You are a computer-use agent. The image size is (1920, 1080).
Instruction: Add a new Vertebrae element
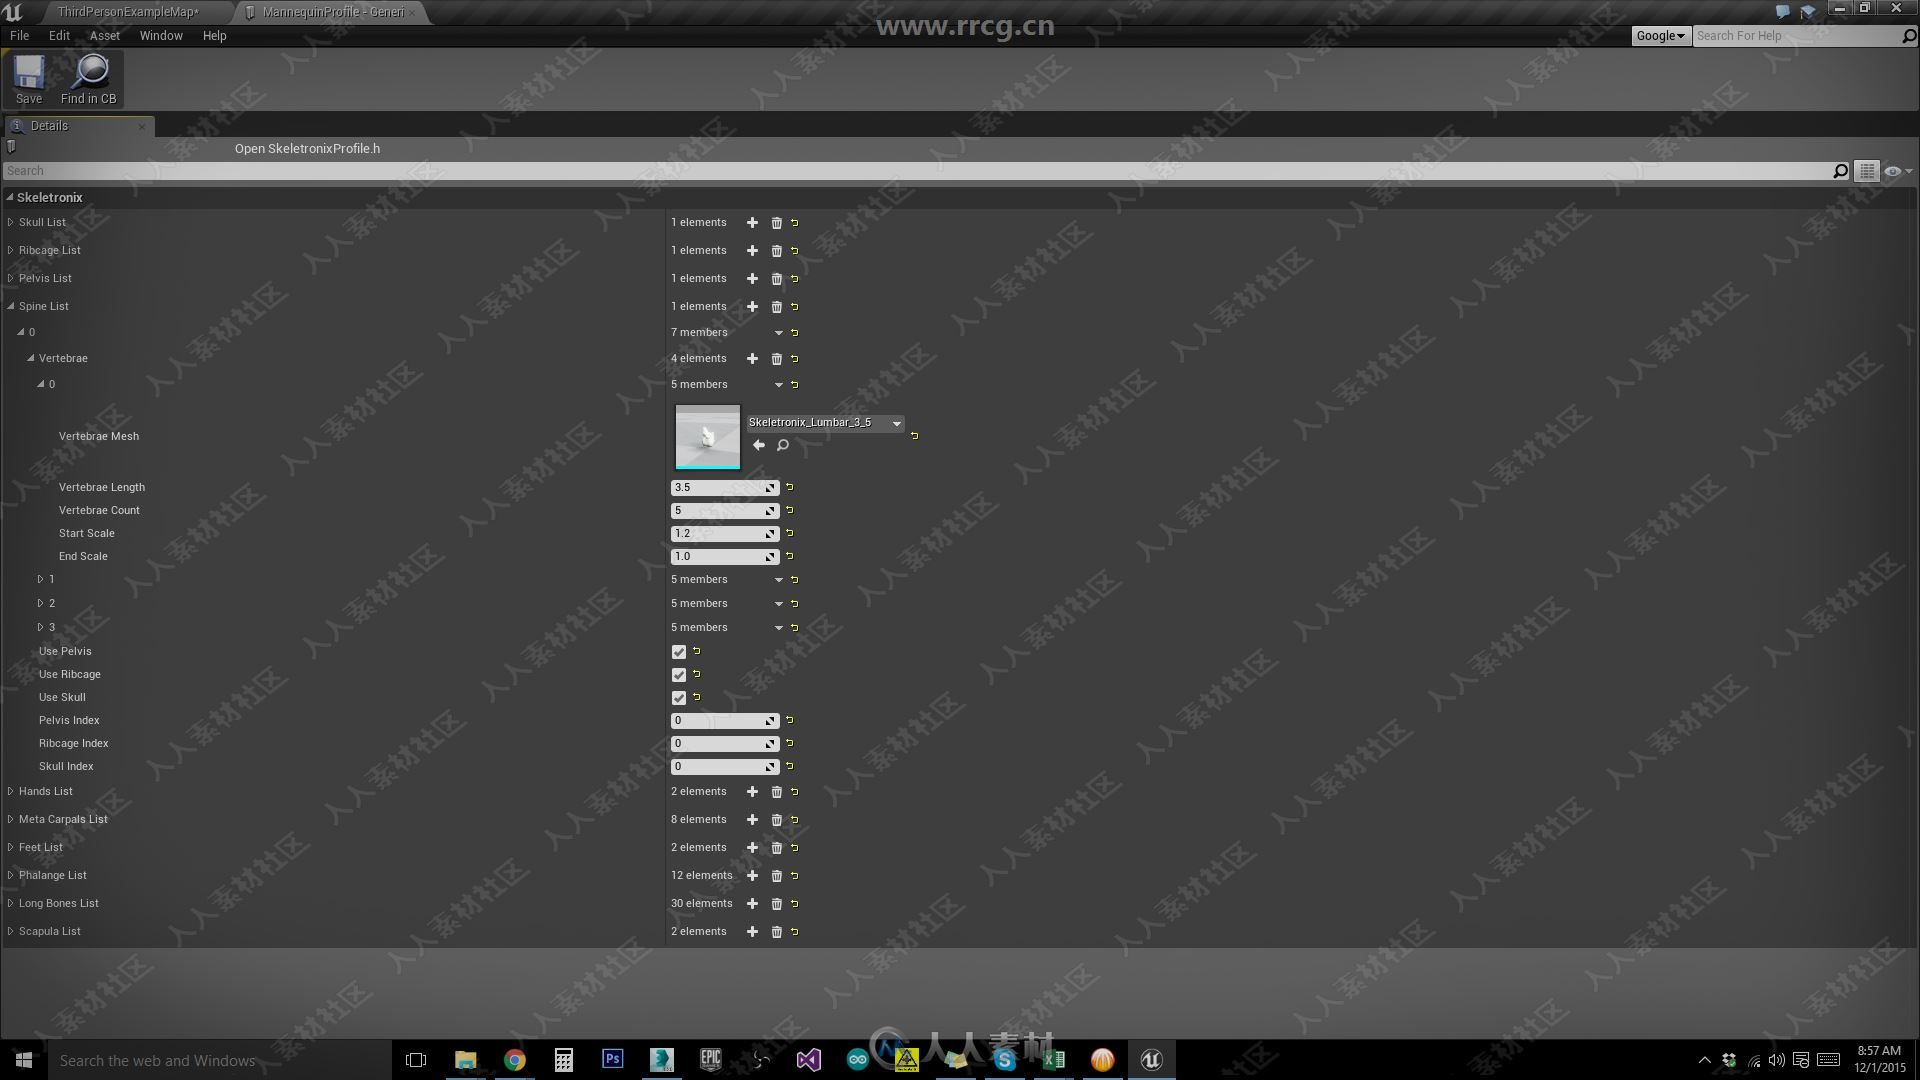pos(752,359)
